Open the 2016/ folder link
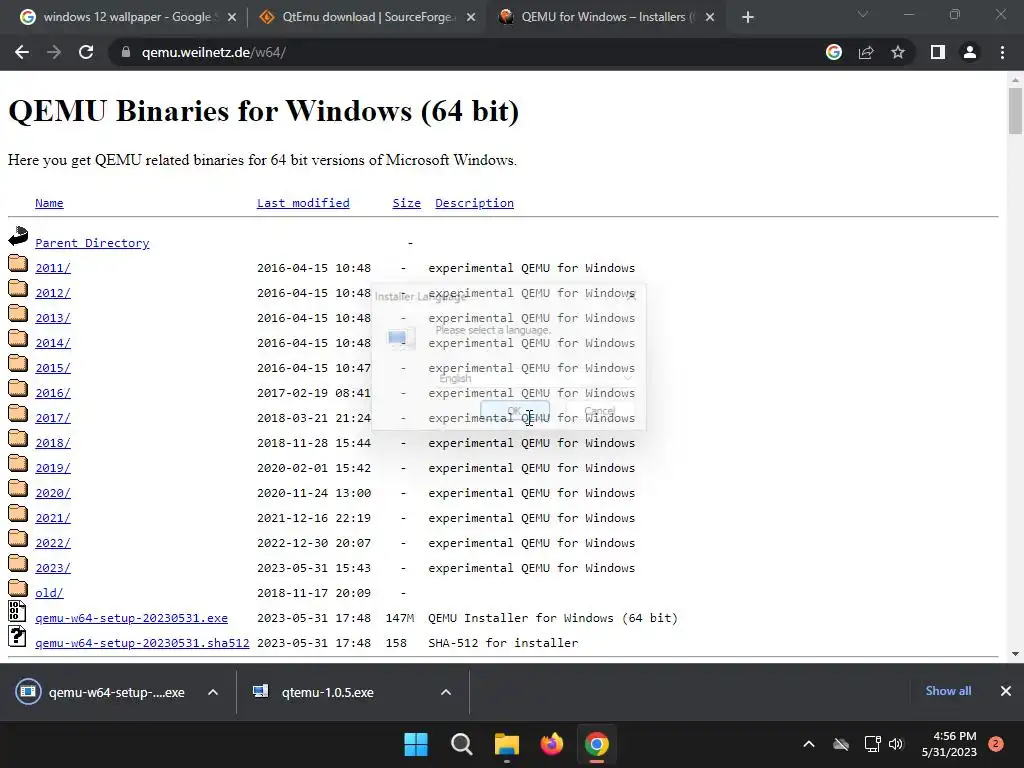The width and height of the screenshot is (1024, 768). [53, 393]
